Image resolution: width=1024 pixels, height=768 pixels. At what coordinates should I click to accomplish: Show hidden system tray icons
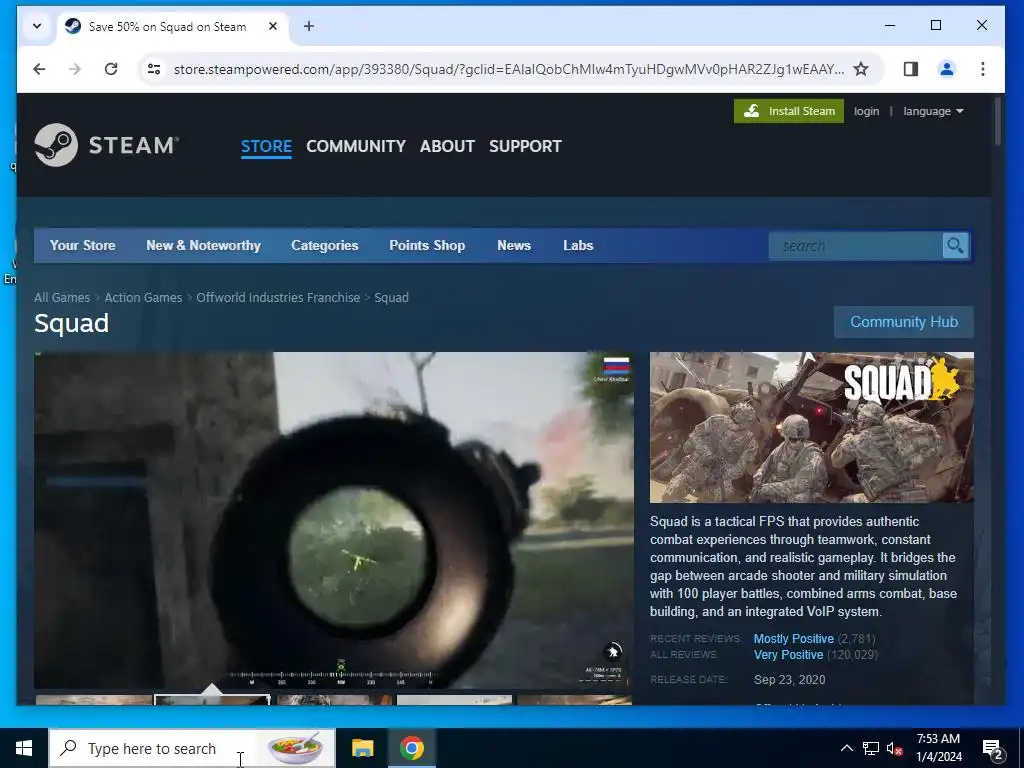[846, 748]
